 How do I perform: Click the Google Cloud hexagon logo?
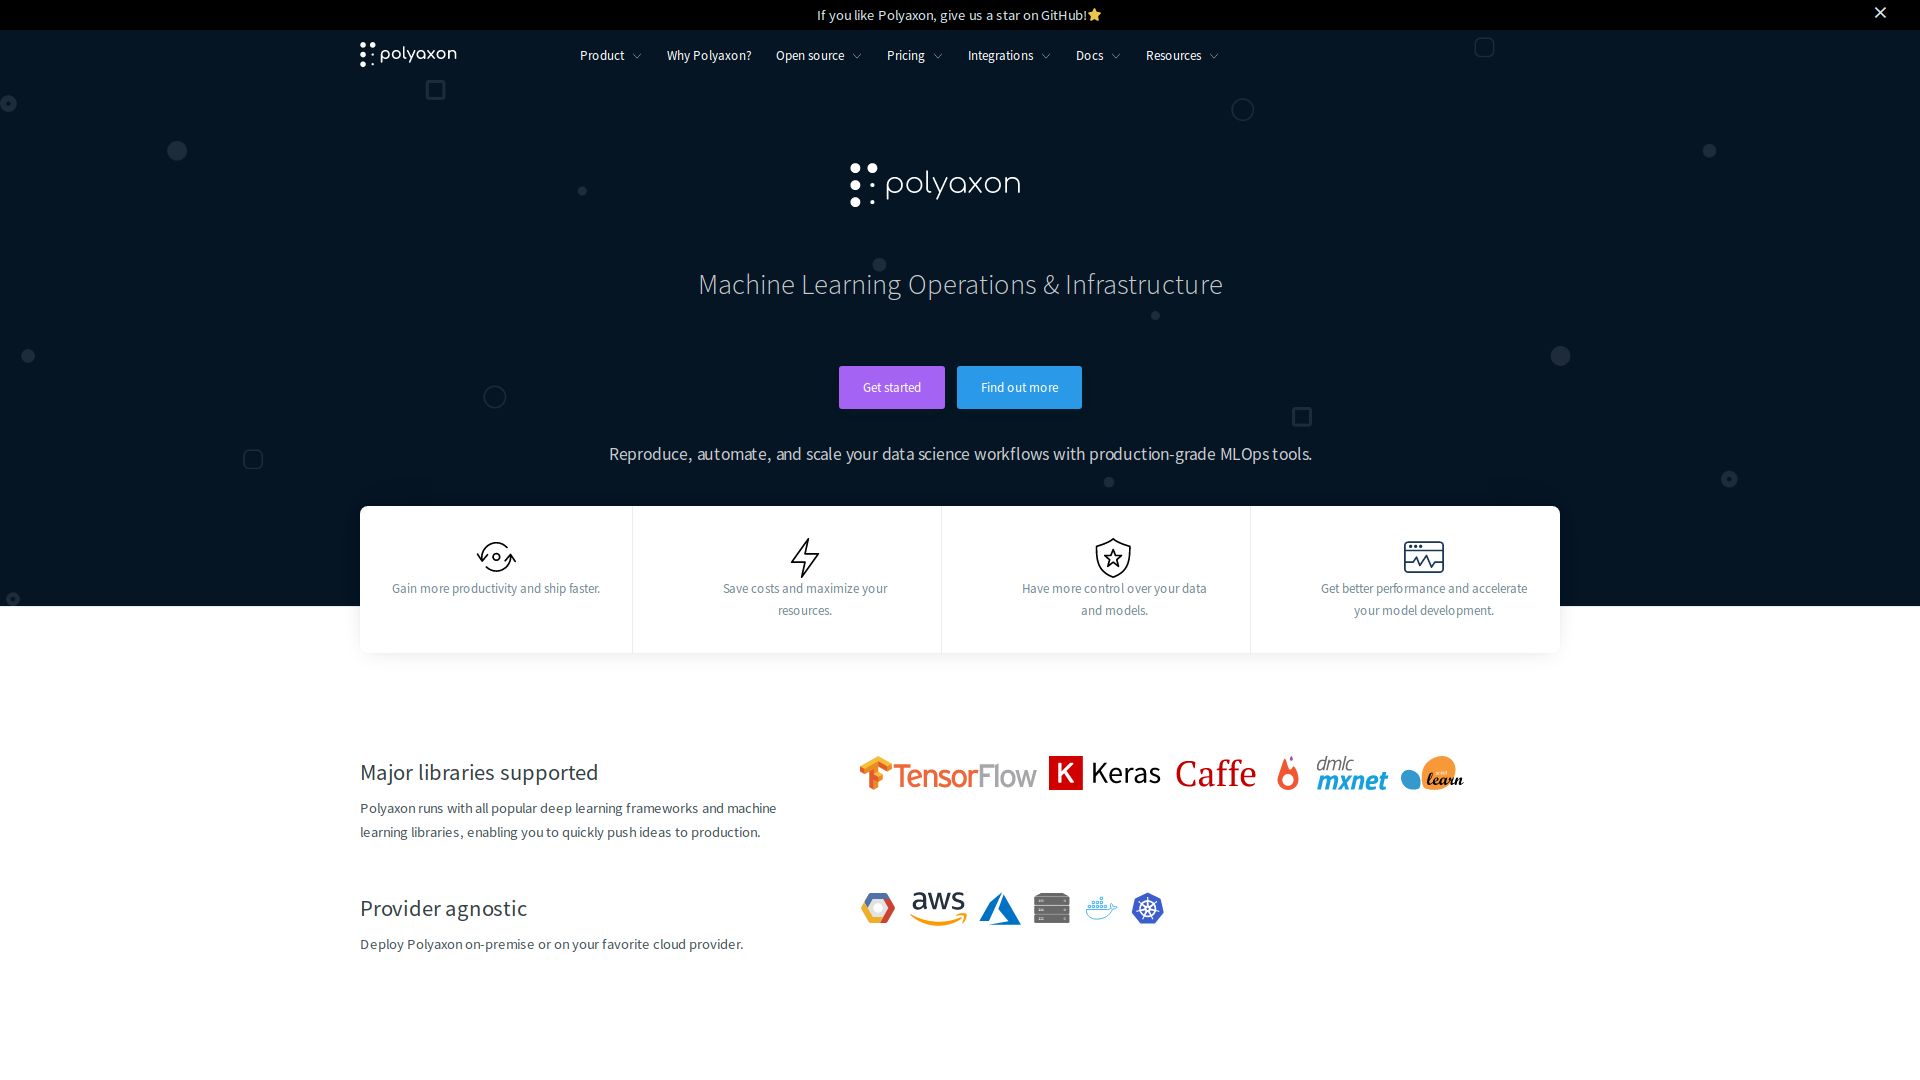coord(877,908)
